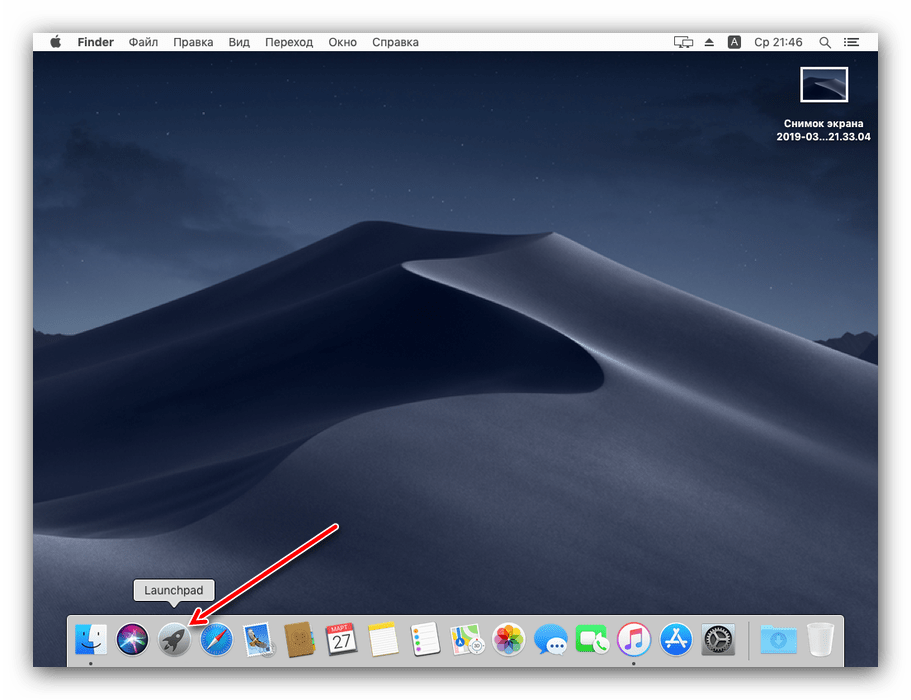Open Notification Center from the menu bar
911x700 pixels.
tap(851, 42)
